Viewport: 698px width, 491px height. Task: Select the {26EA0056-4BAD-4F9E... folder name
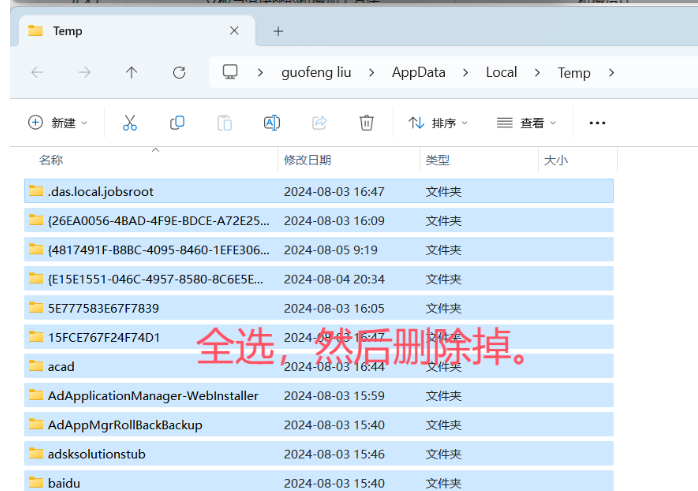point(158,220)
